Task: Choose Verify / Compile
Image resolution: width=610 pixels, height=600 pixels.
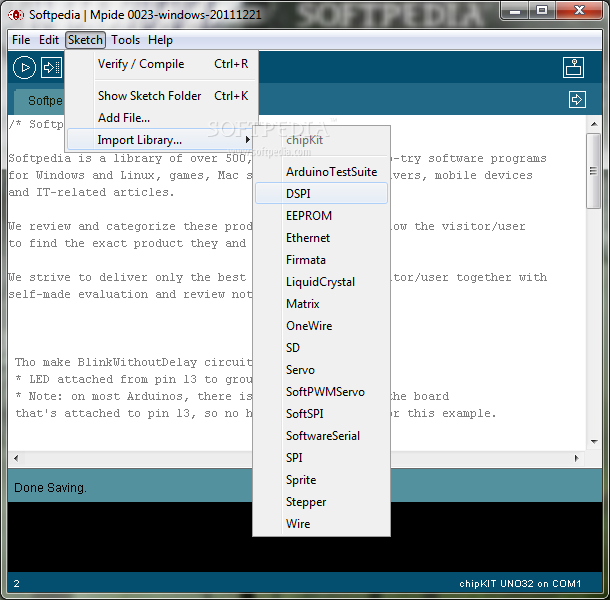Action: click(161, 64)
